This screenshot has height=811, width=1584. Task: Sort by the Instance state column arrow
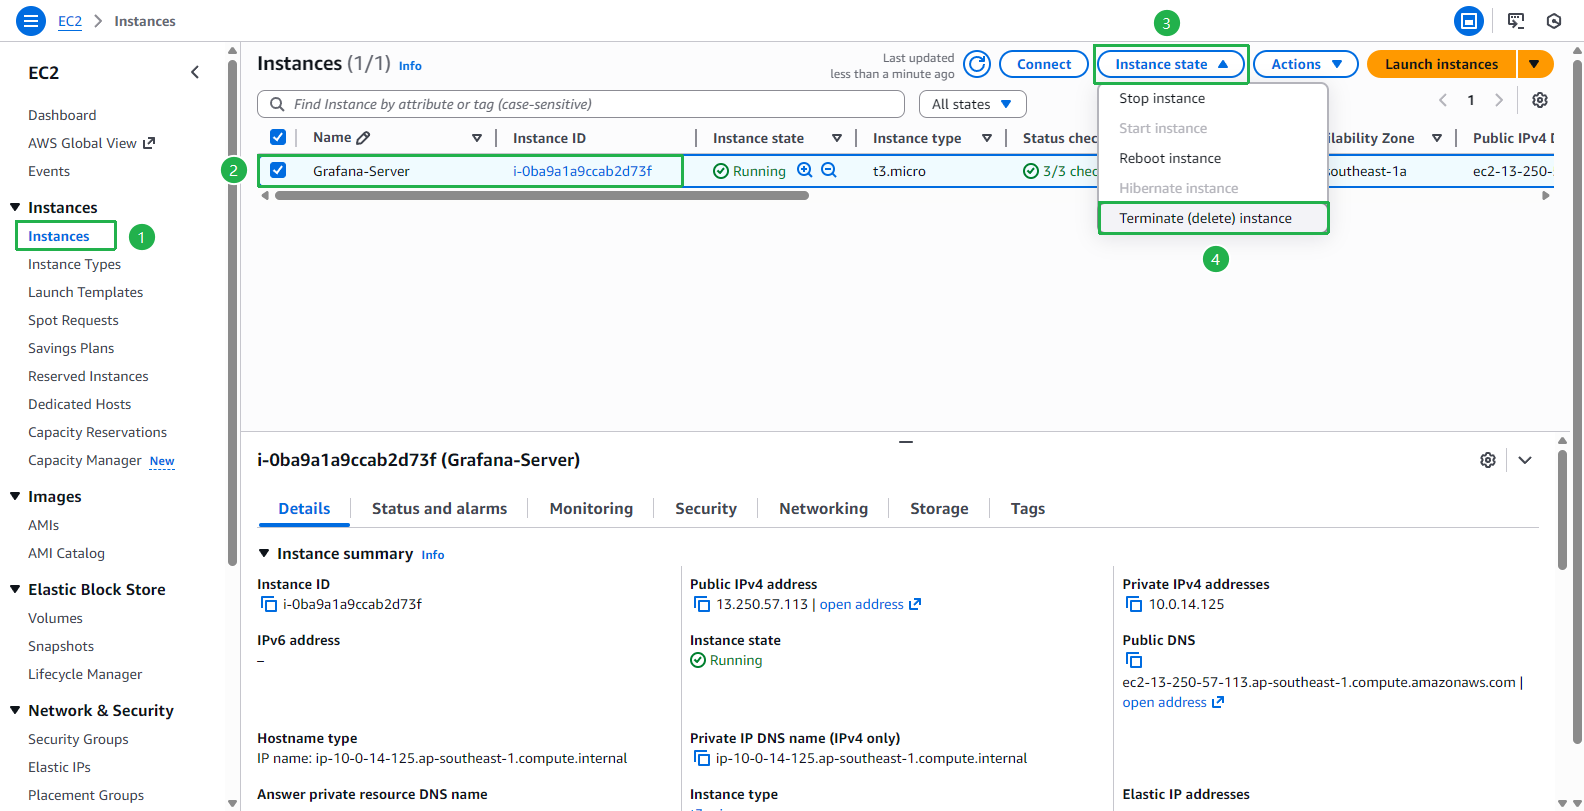837,138
